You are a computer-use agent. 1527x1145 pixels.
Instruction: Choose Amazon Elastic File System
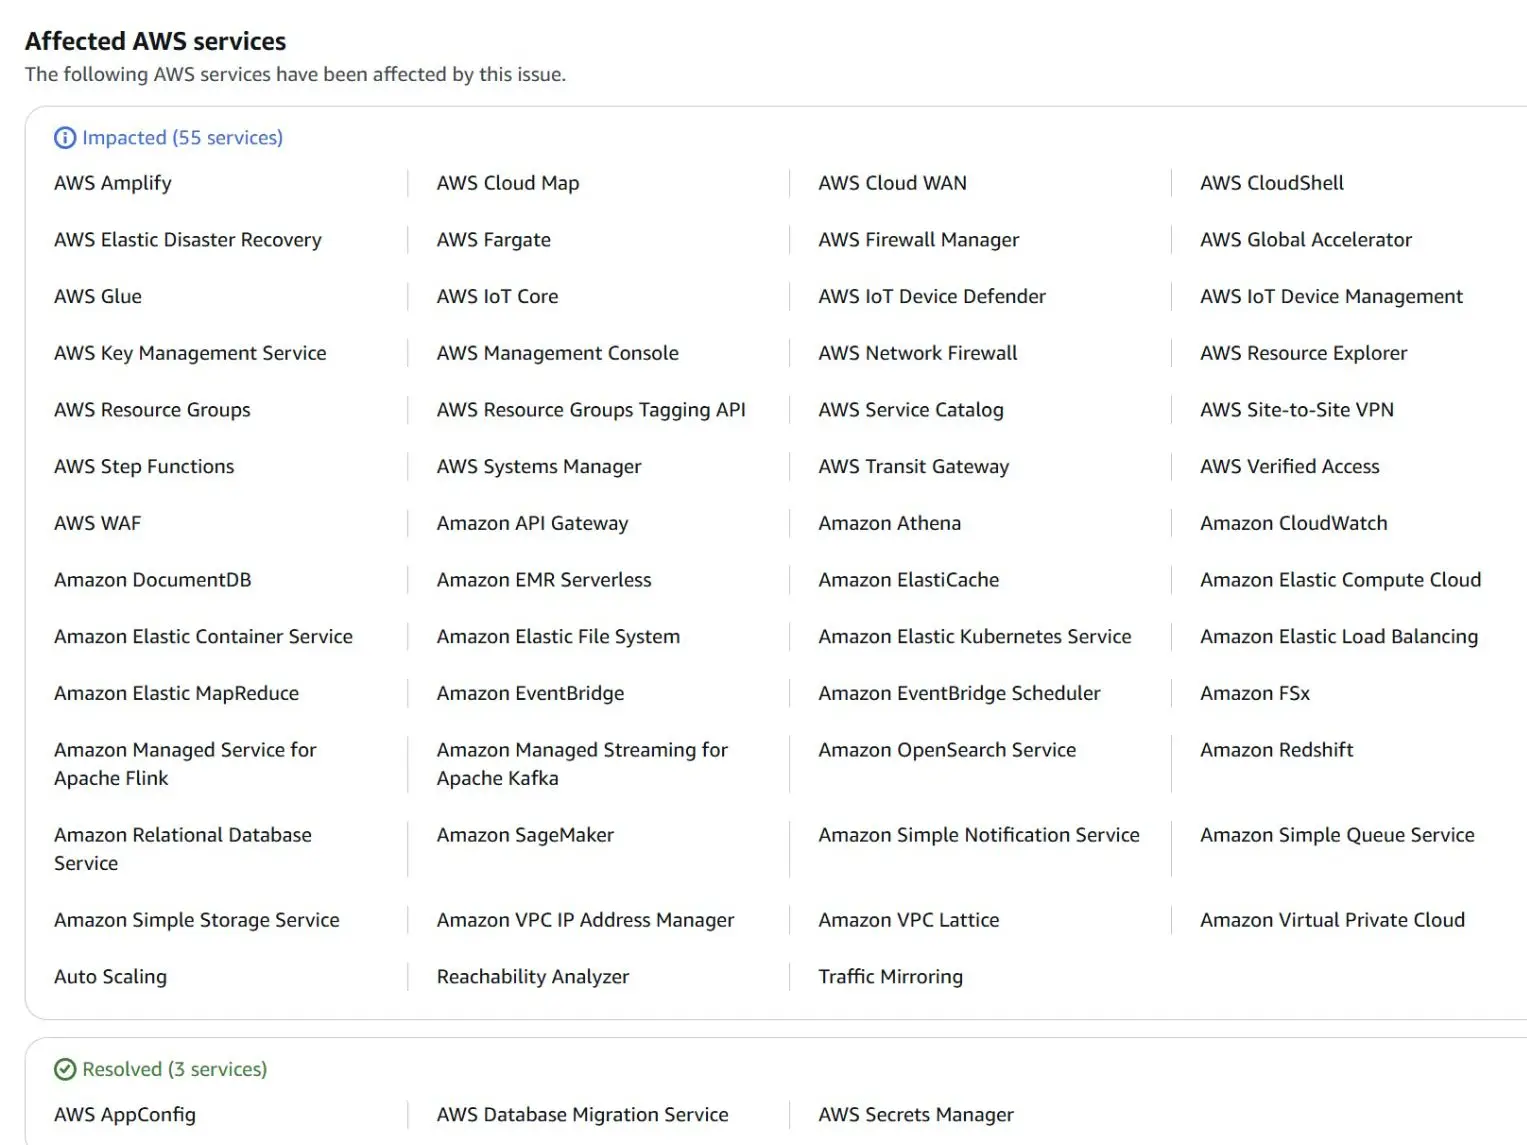pyautogui.click(x=558, y=637)
